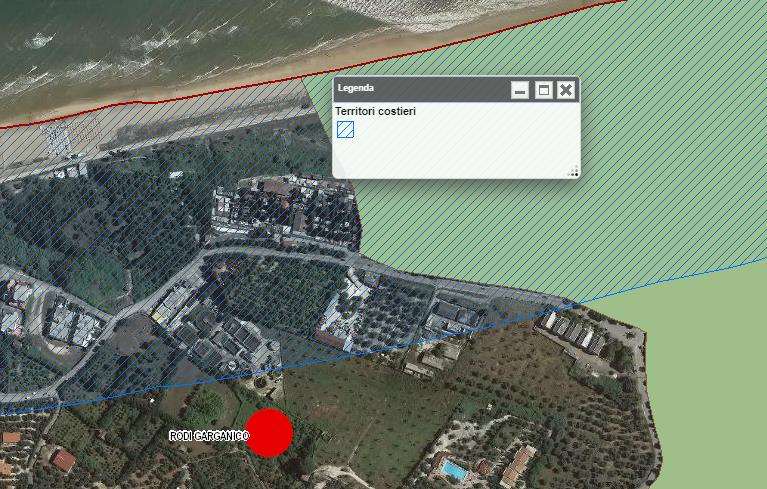Maximize the Legenda window
Image resolution: width=767 pixels, height=489 pixels.
click(543, 90)
